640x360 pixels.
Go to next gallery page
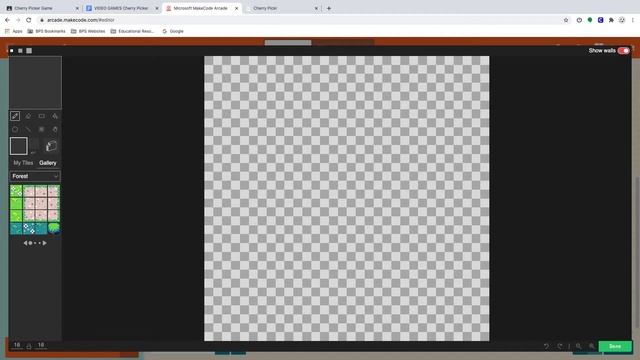pos(44,243)
